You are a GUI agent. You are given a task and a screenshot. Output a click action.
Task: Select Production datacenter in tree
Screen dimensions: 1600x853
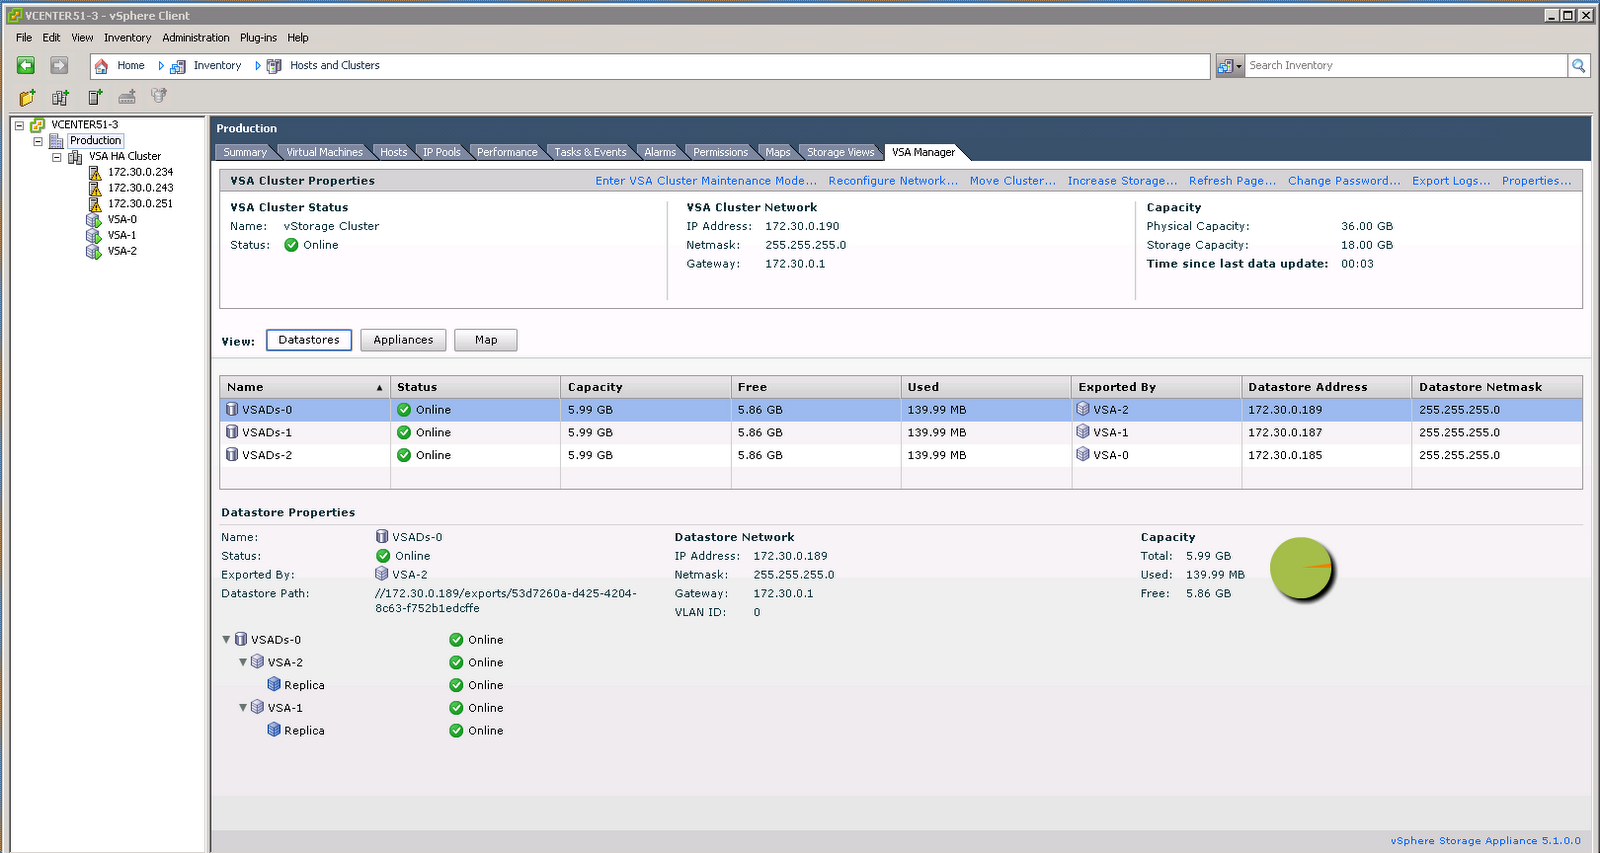pyautogui.click(x=96, y=140)
